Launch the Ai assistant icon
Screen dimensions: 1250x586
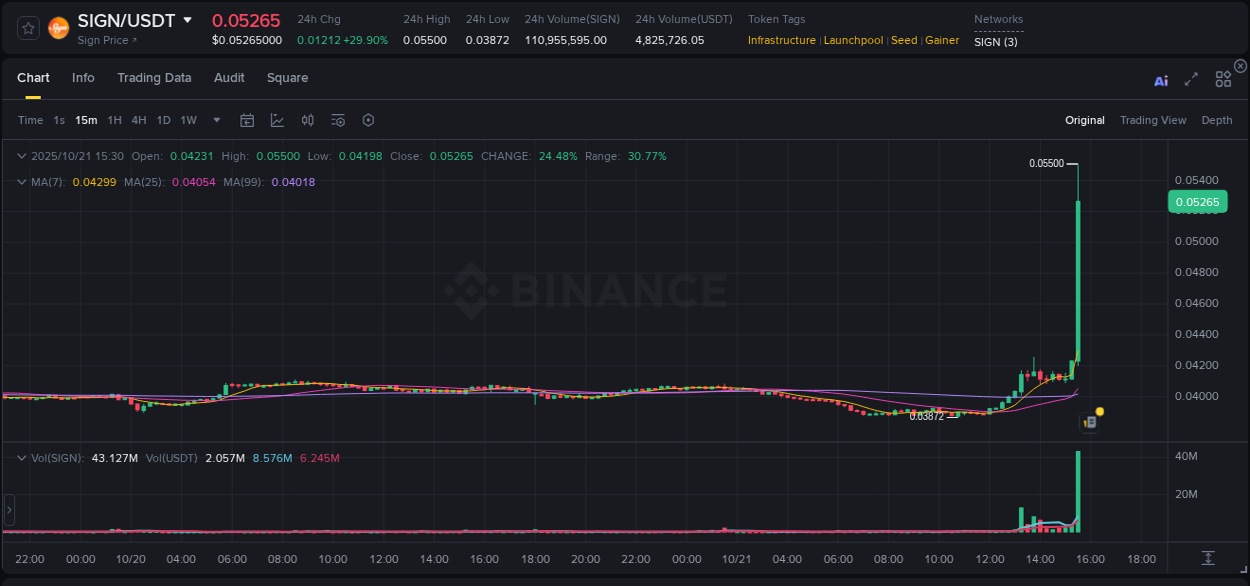point(1160,79)
